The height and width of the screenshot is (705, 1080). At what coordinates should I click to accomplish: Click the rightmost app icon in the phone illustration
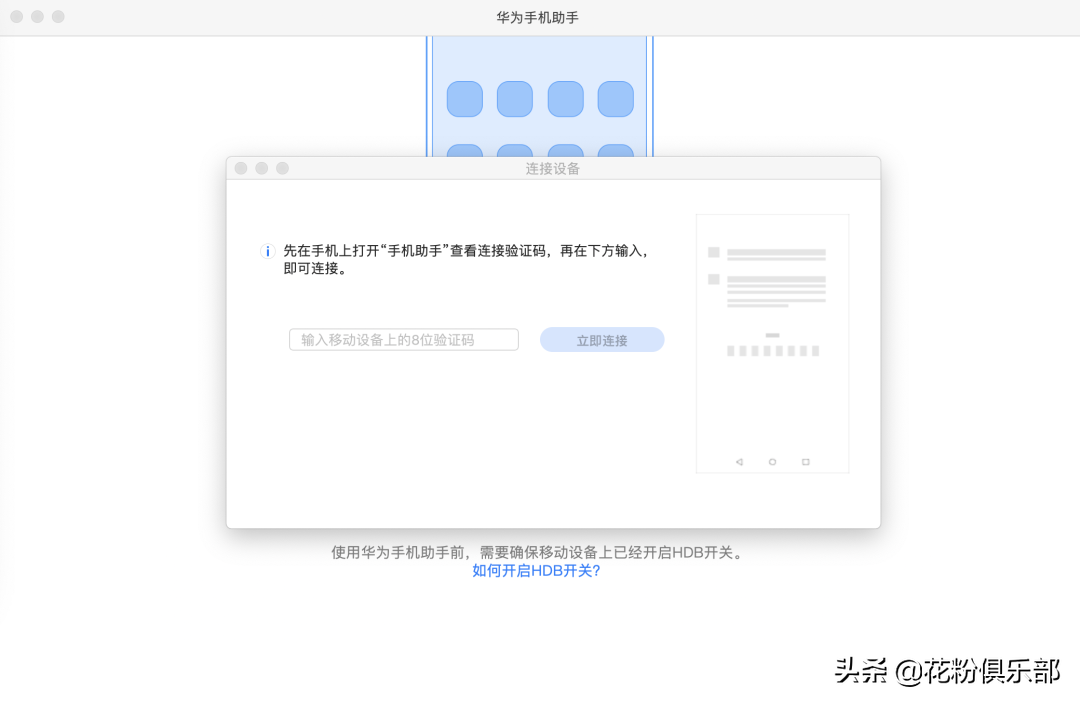pyautogui.click(x=616, y=99)
